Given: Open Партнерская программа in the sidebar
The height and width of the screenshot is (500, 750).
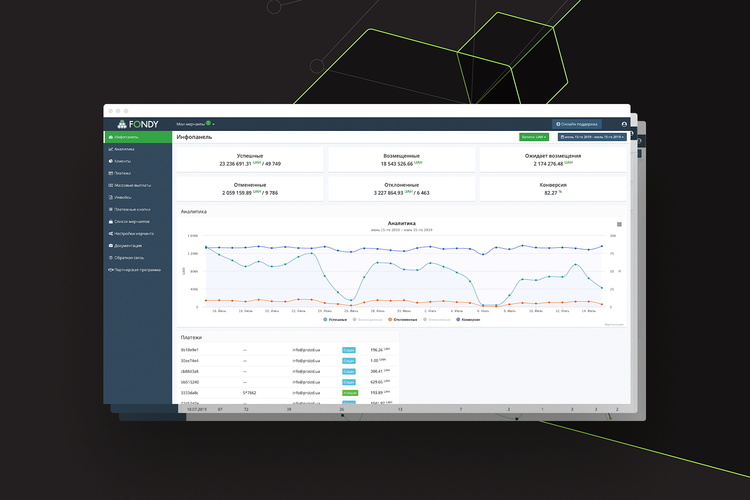Looking at the screenshot, I should pos(134,270).
